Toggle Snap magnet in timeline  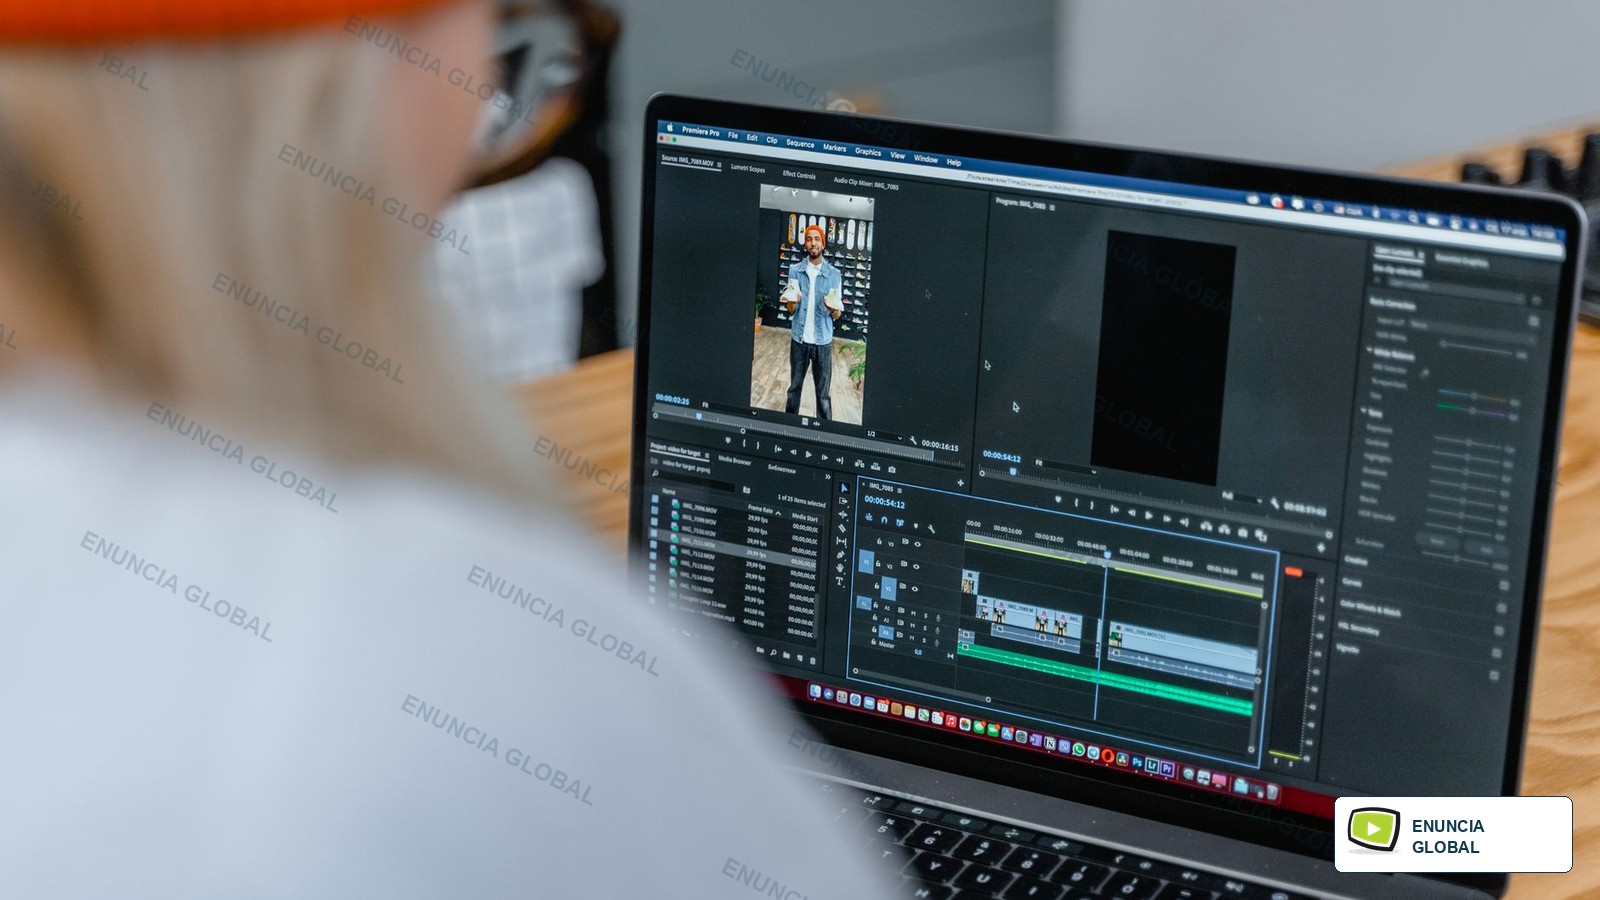tap(884, 520)
